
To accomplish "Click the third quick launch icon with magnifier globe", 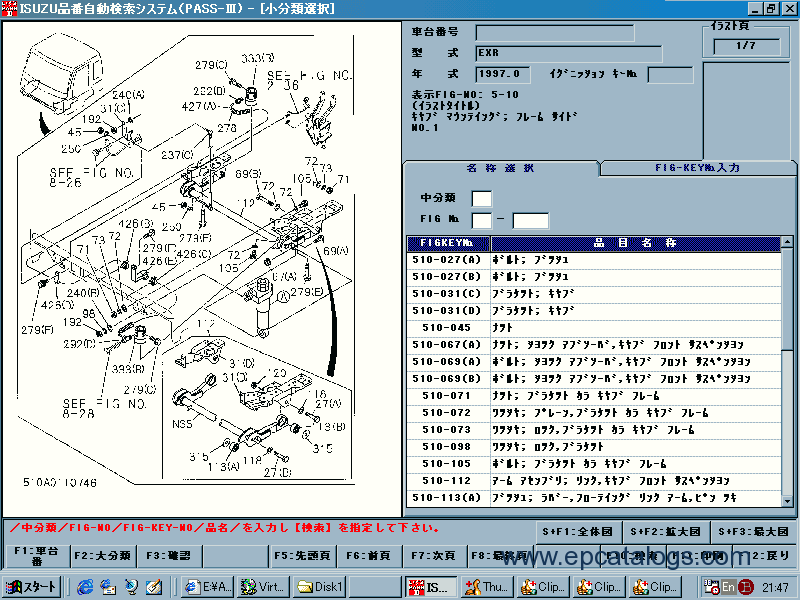I will (131, 587).
